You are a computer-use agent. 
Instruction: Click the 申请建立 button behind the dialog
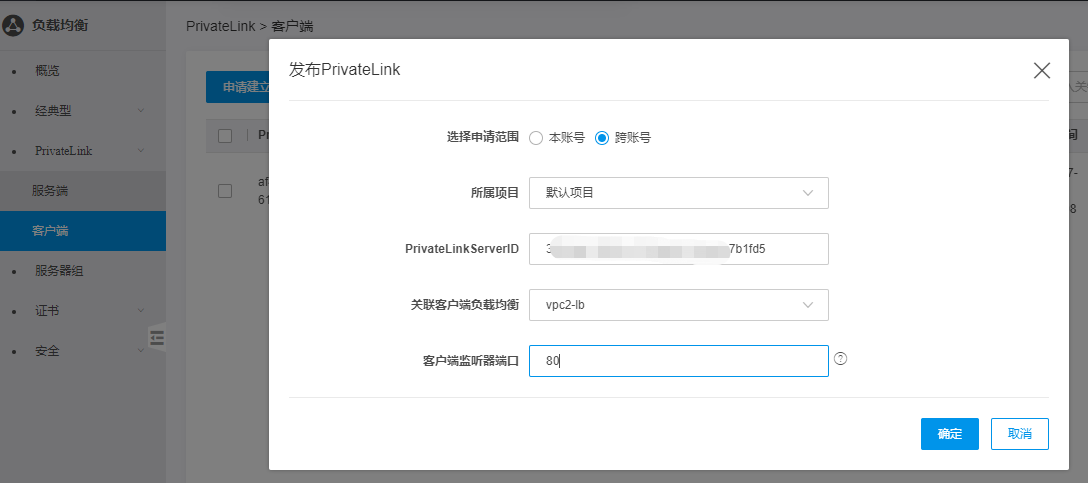(238, 87)
